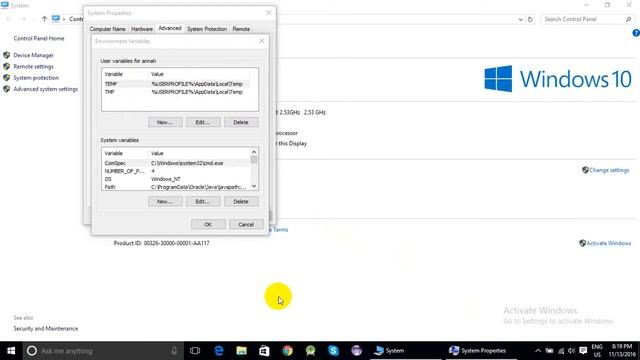Click New under User variables
This screenshot has height=360, width=640.
click(x=165, y=122)
